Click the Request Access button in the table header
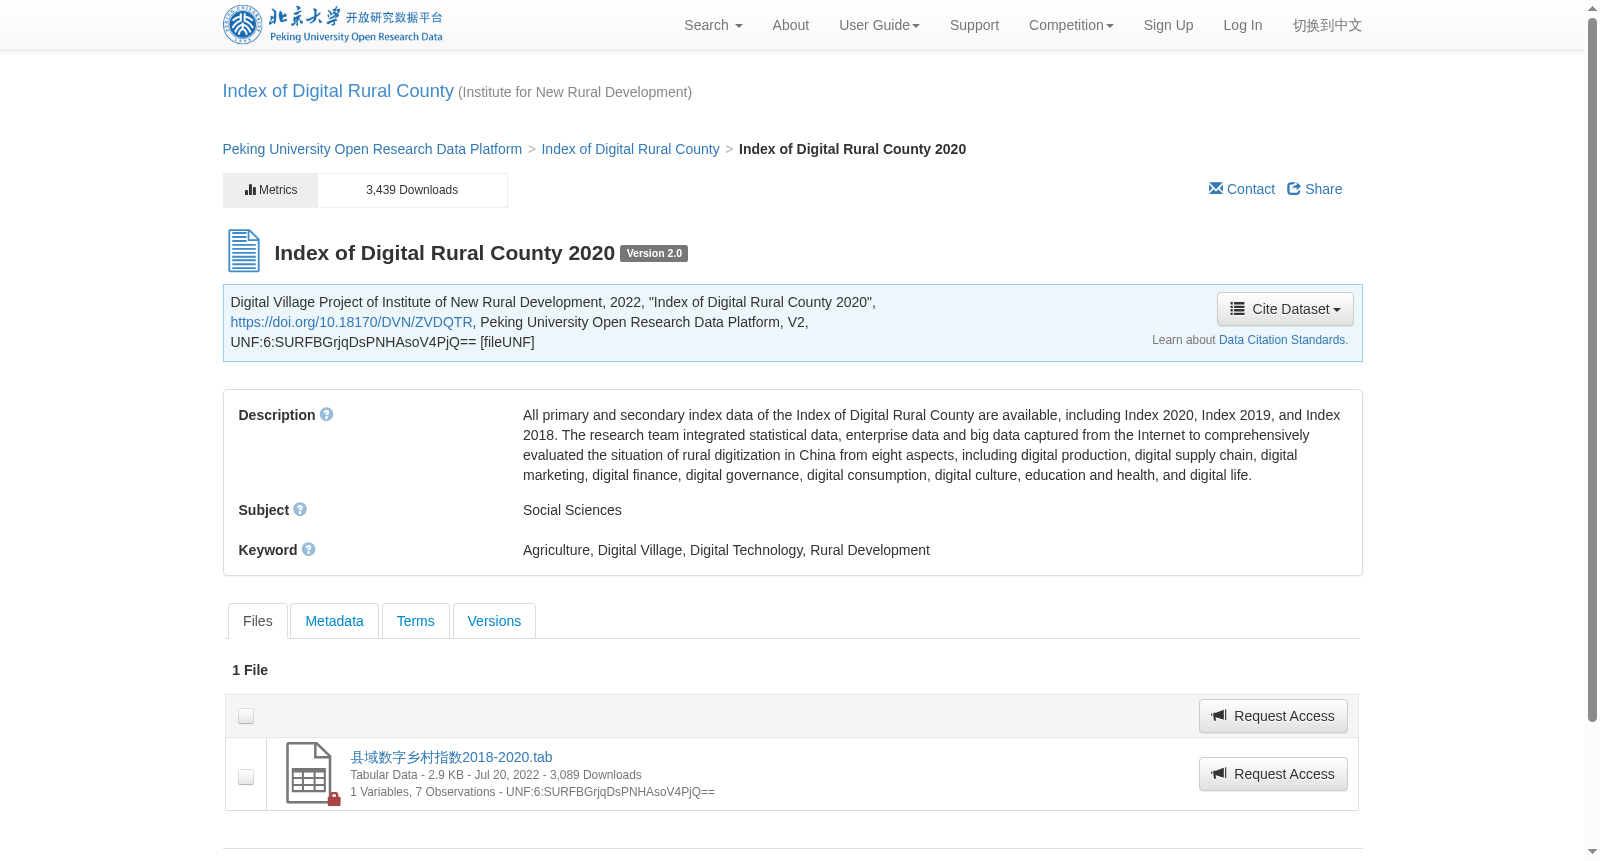Viewport: 1600px width, 861px height. (1273, 716)
